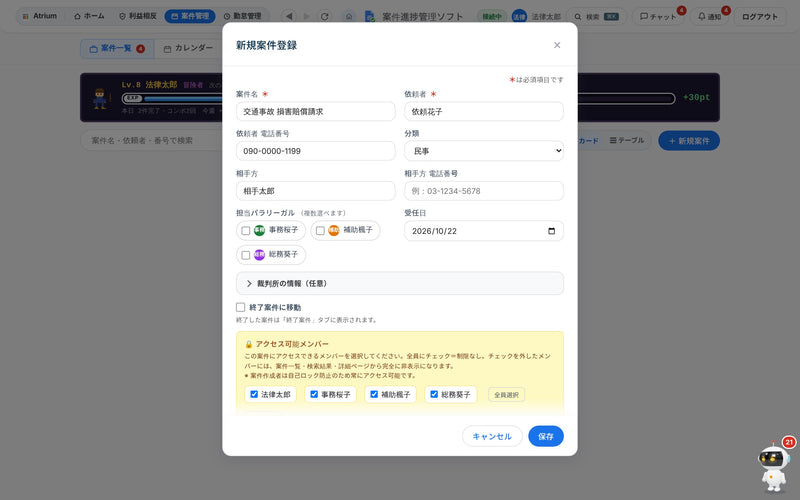Click the EXP progress bar
This screenshot has height=500, width=800.
398,98
